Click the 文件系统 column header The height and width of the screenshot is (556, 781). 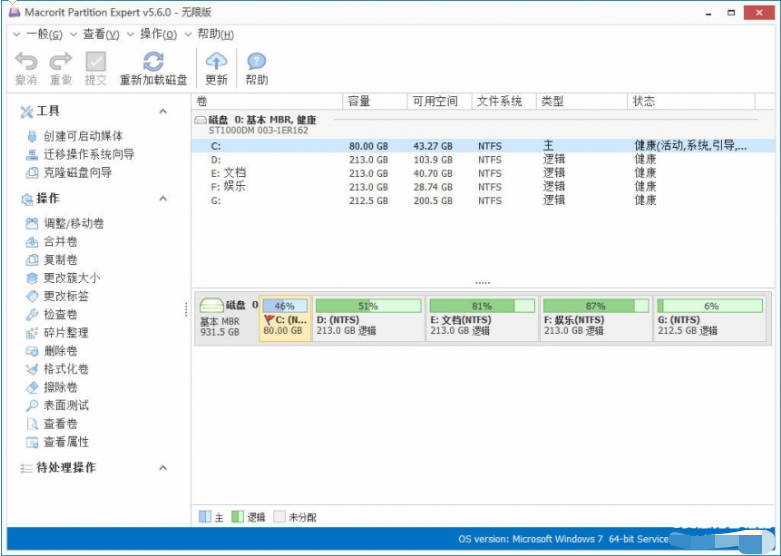(499, 101)
